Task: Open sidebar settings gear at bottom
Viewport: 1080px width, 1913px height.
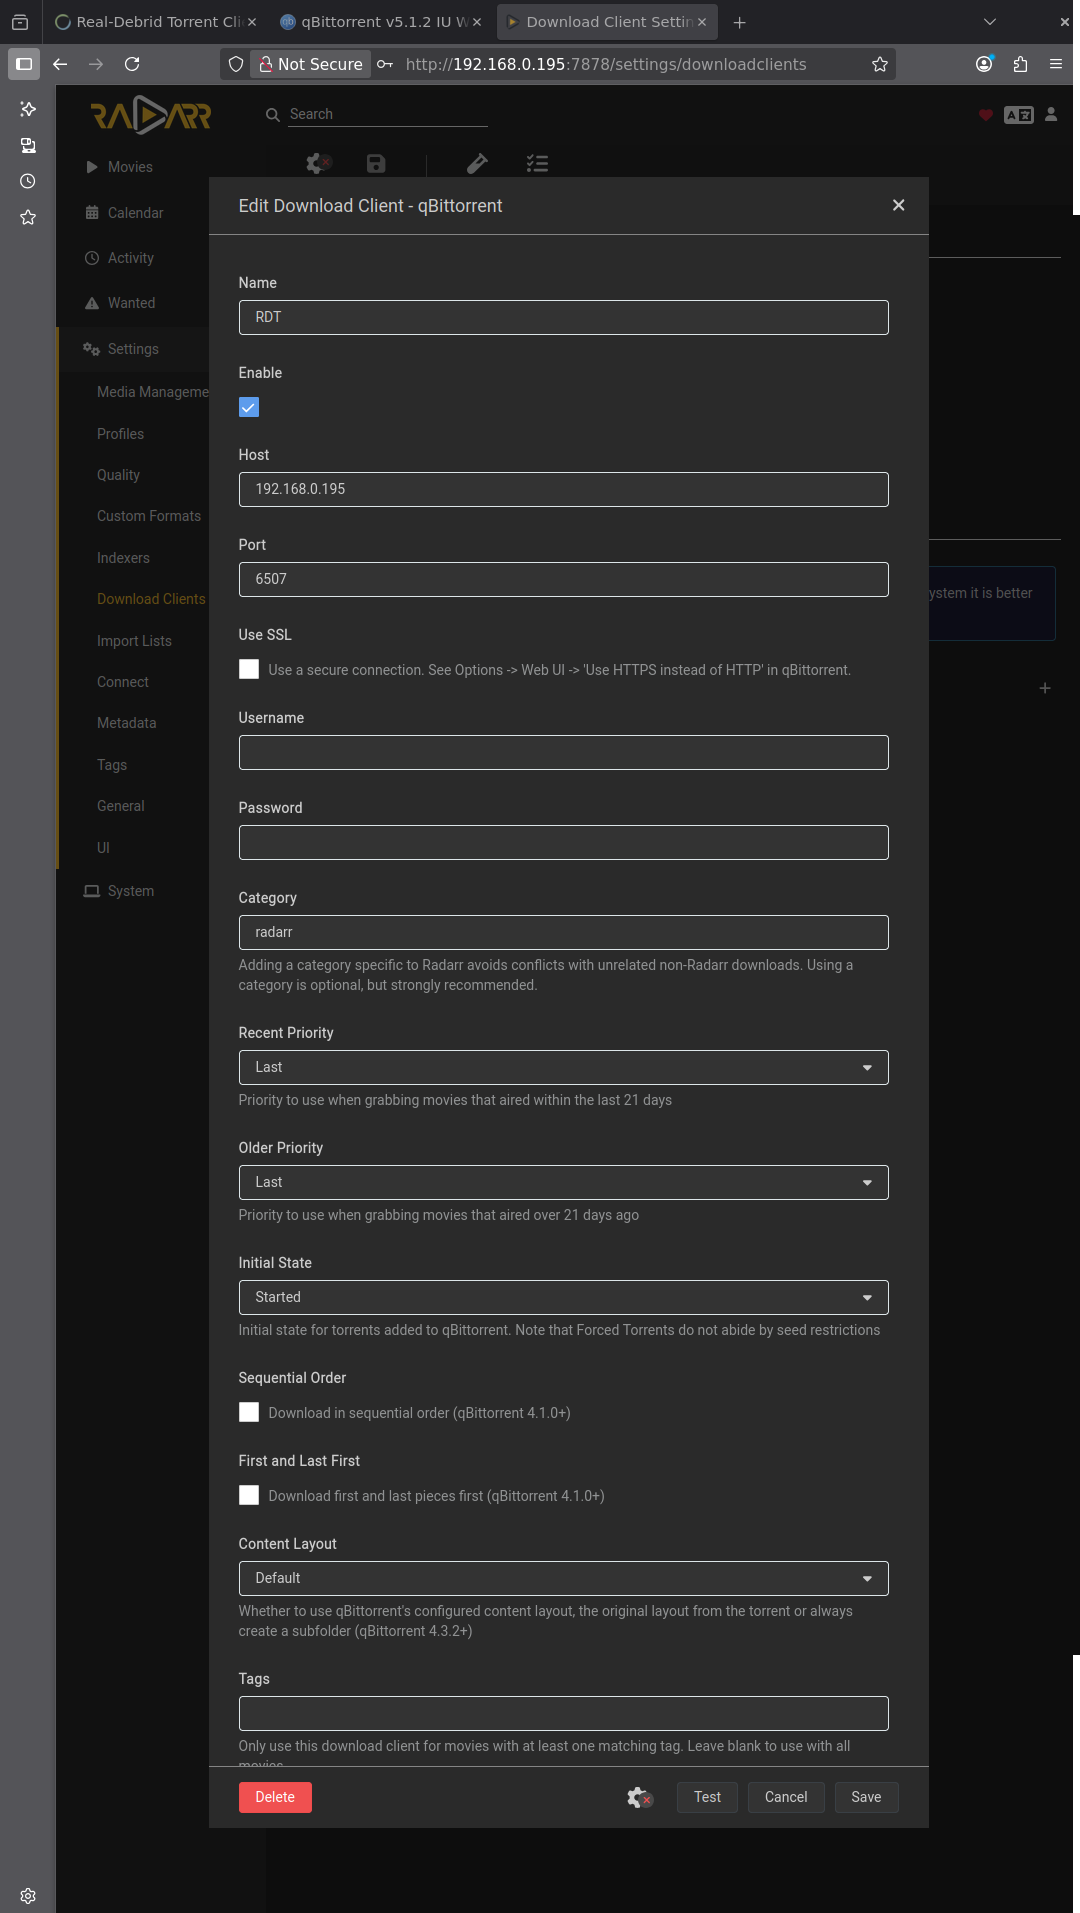Action: click(x=28, y=1896)
